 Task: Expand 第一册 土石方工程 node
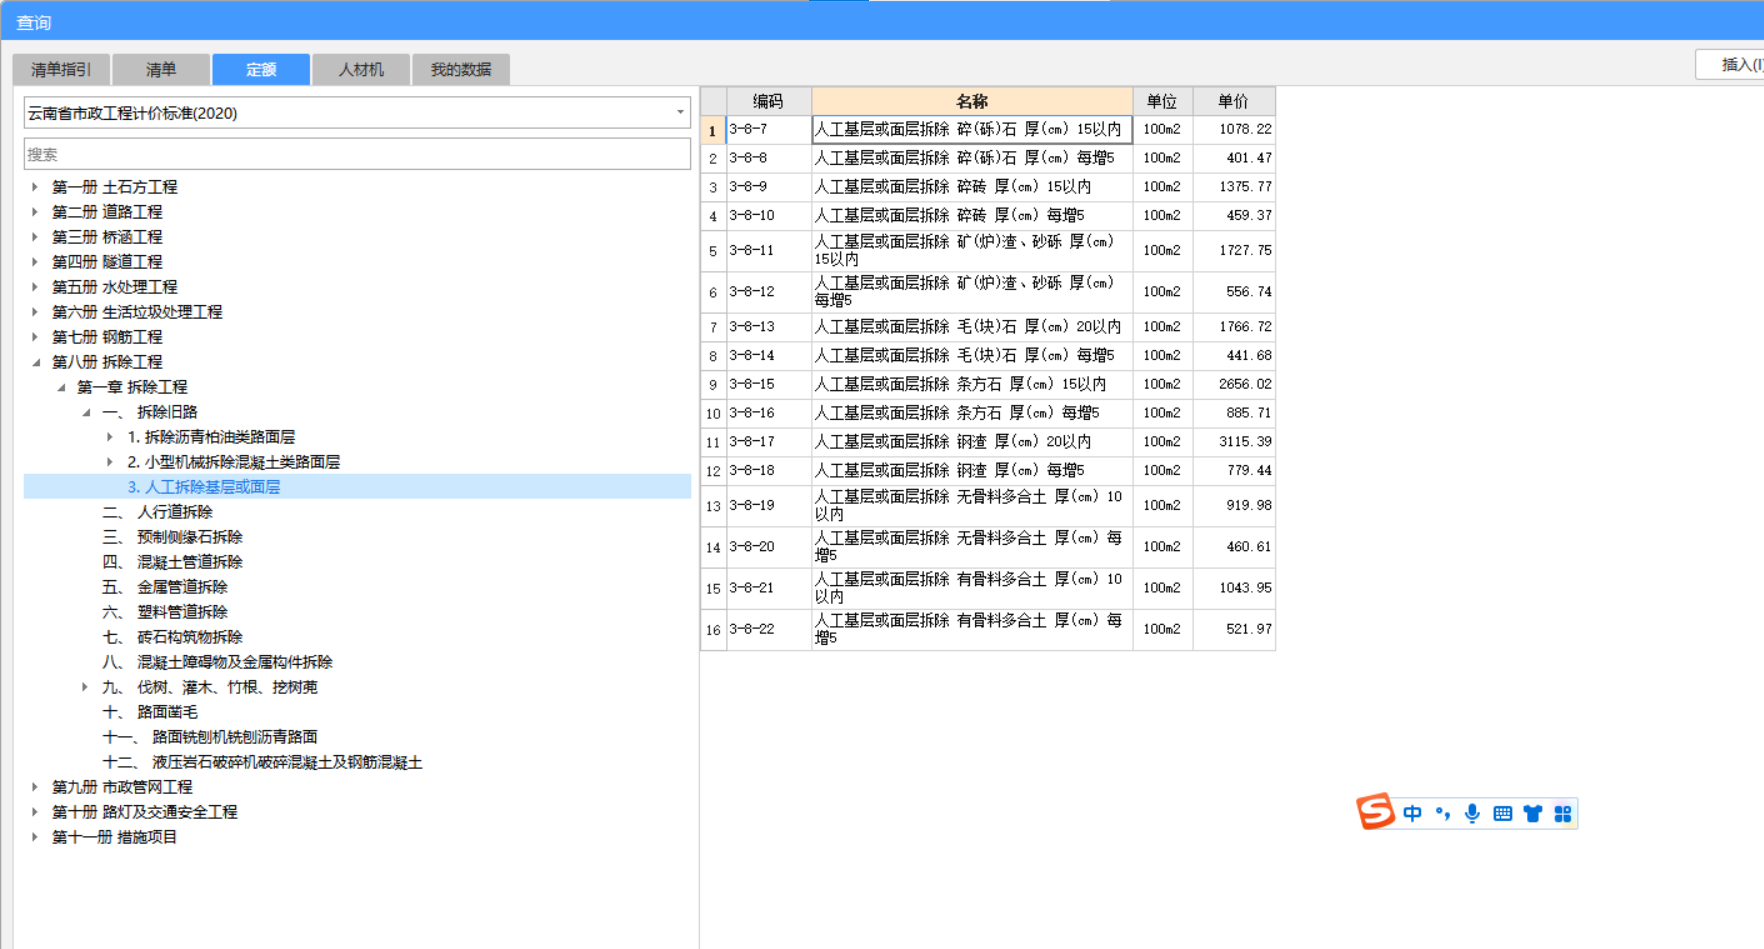(35, 187)
